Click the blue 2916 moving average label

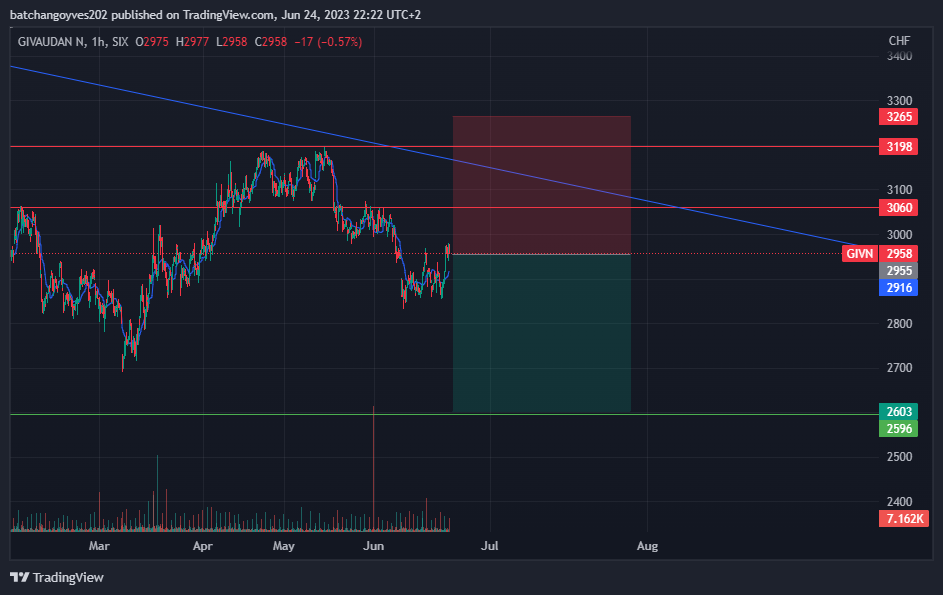click(x=898, y=288)
